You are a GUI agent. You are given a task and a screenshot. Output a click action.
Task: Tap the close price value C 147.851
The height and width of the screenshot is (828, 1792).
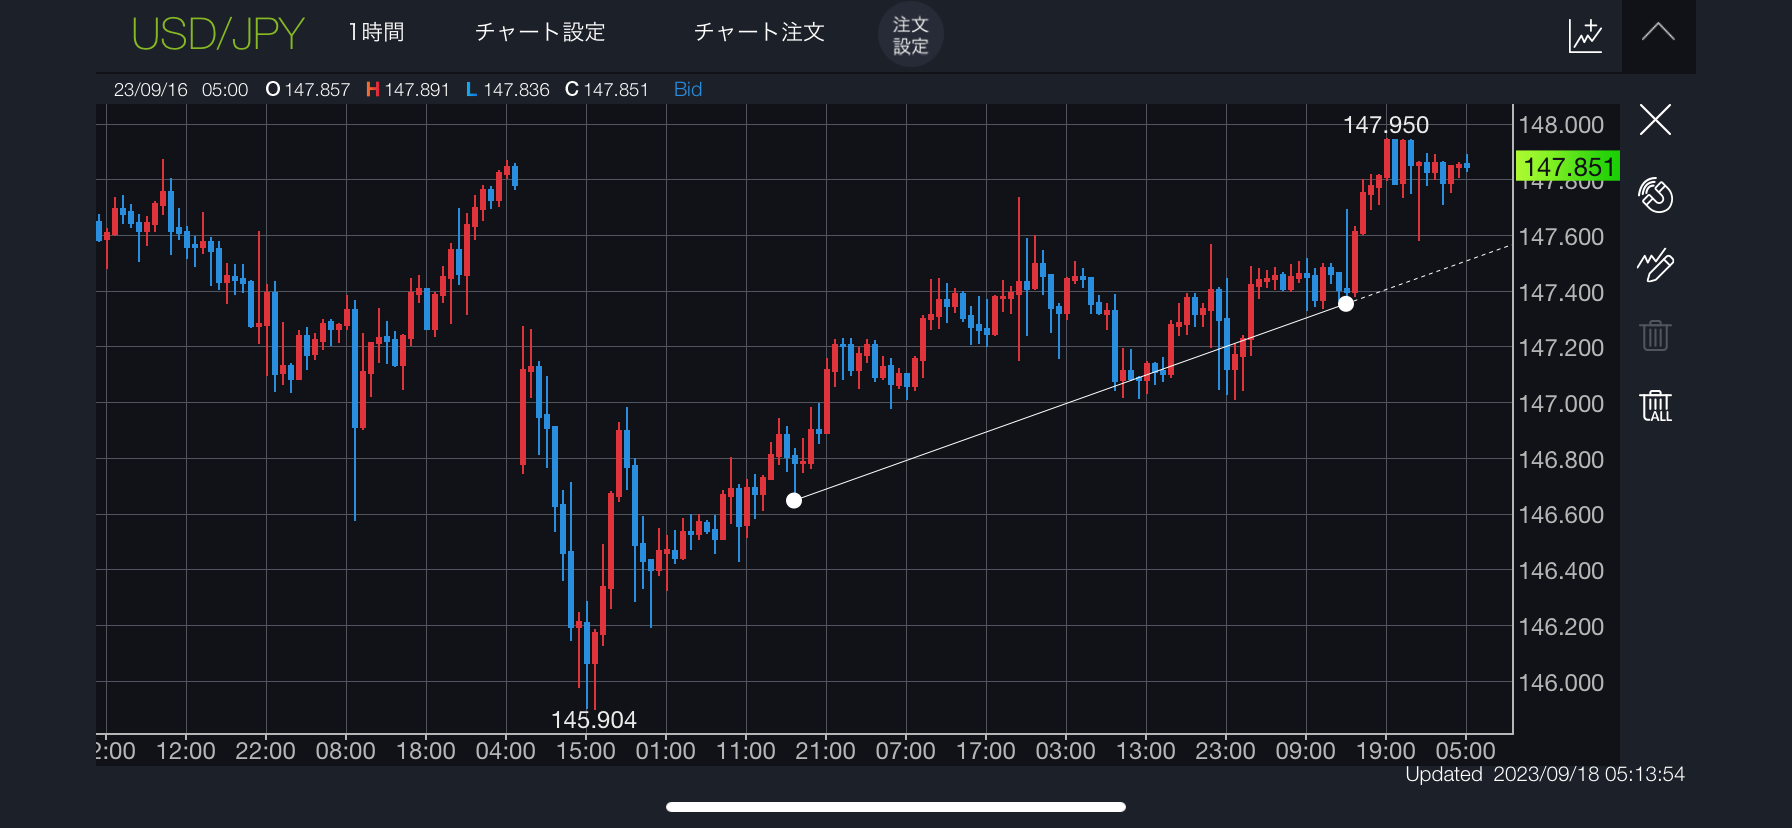click(x=607, y=89)
